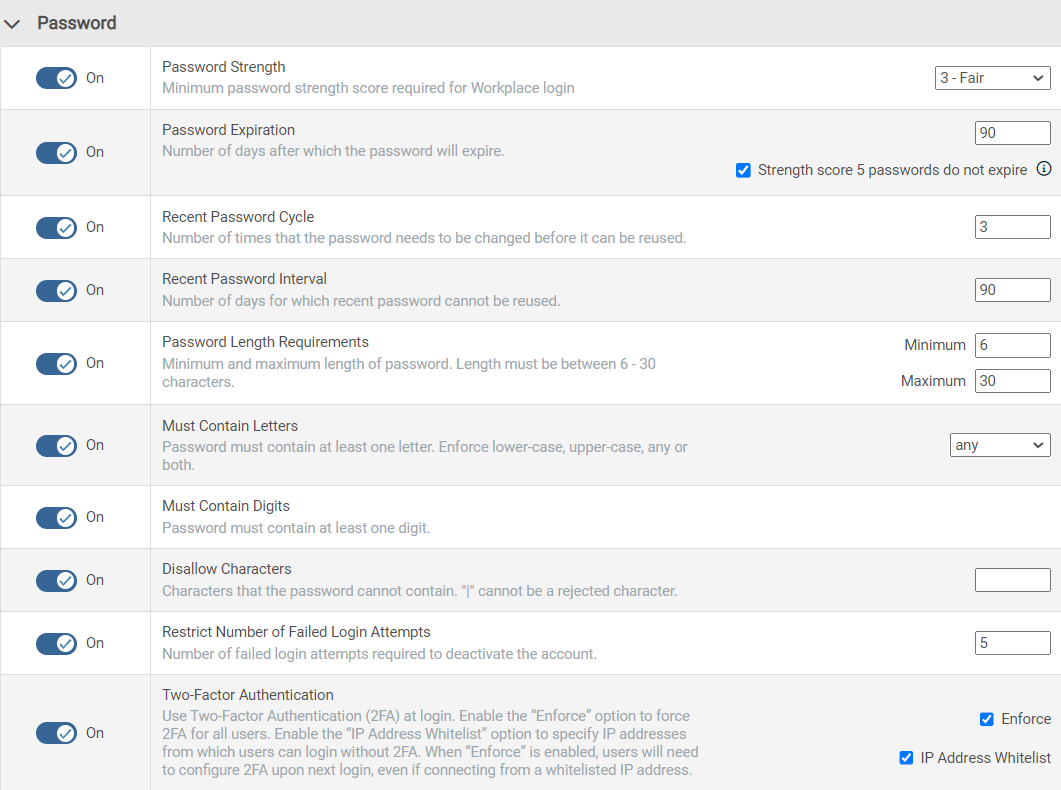The image size is (1061, 790).
Task: Open the Must Contain Letters case dropdown
Action: [x=999, y=445]
